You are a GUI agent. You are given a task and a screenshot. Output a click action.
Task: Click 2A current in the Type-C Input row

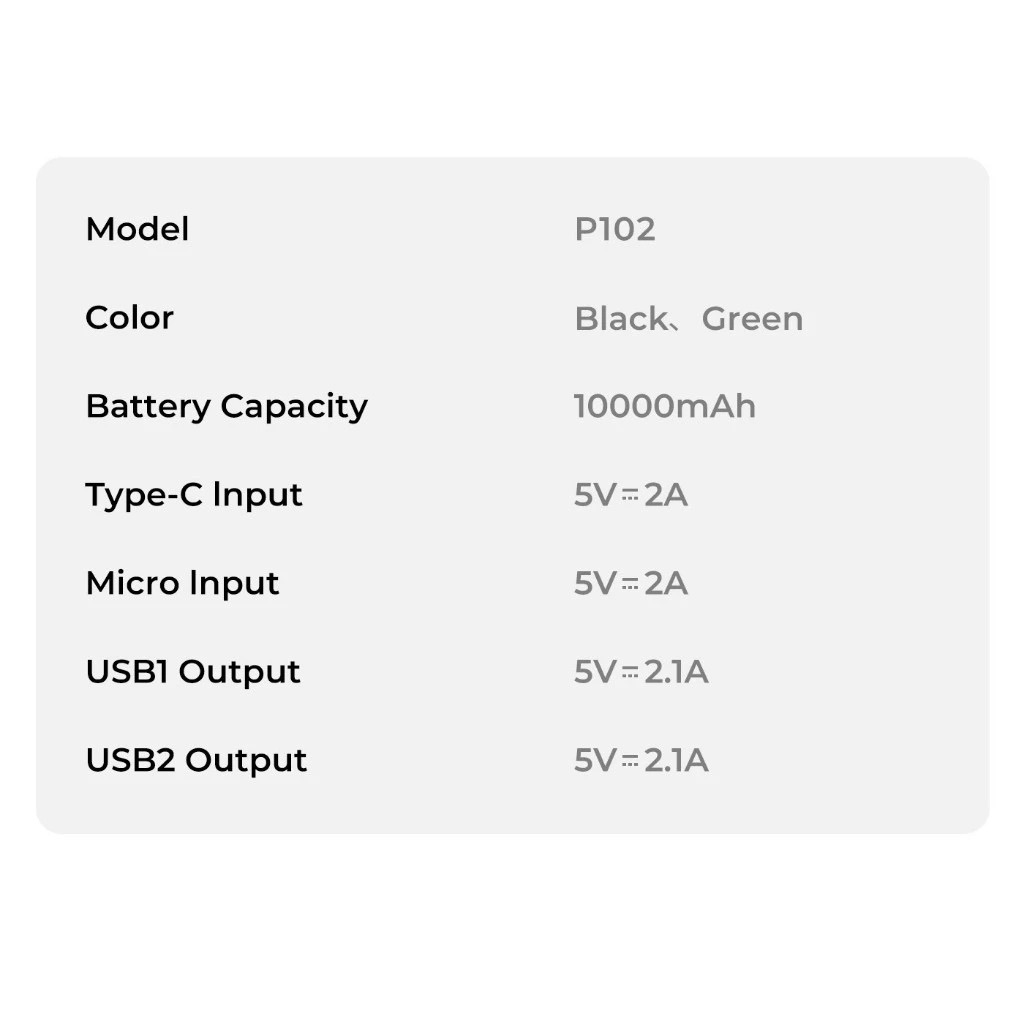[x=666, y=496]
